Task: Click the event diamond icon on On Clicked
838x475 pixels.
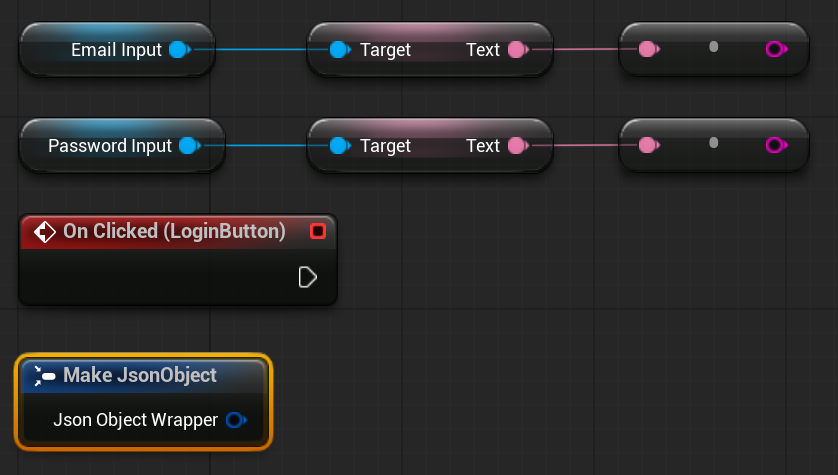Action: point(45,232)
